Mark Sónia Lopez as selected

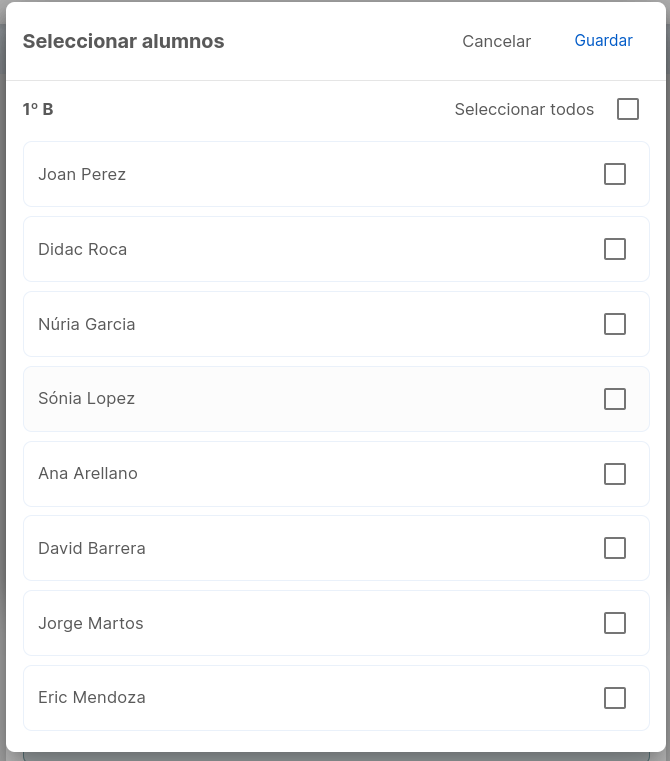[615, 399]
